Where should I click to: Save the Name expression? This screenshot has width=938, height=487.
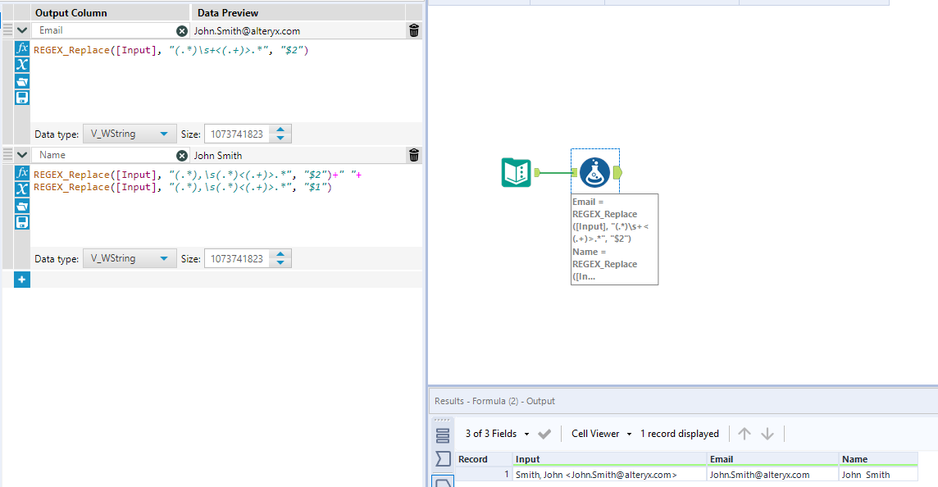[22, 222]
